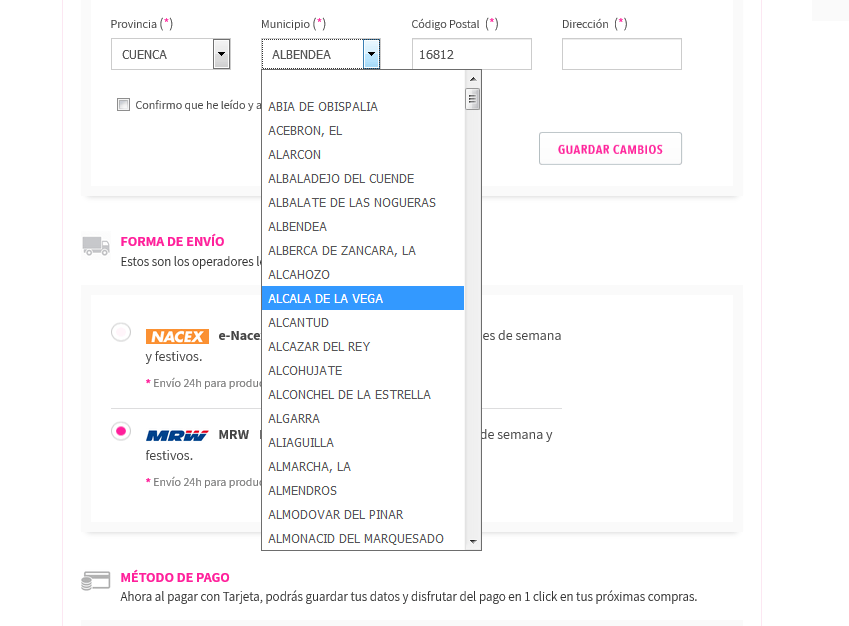Open the Provincia dropdown showing CUENCA
849x626 pixels.
[171, 54]
